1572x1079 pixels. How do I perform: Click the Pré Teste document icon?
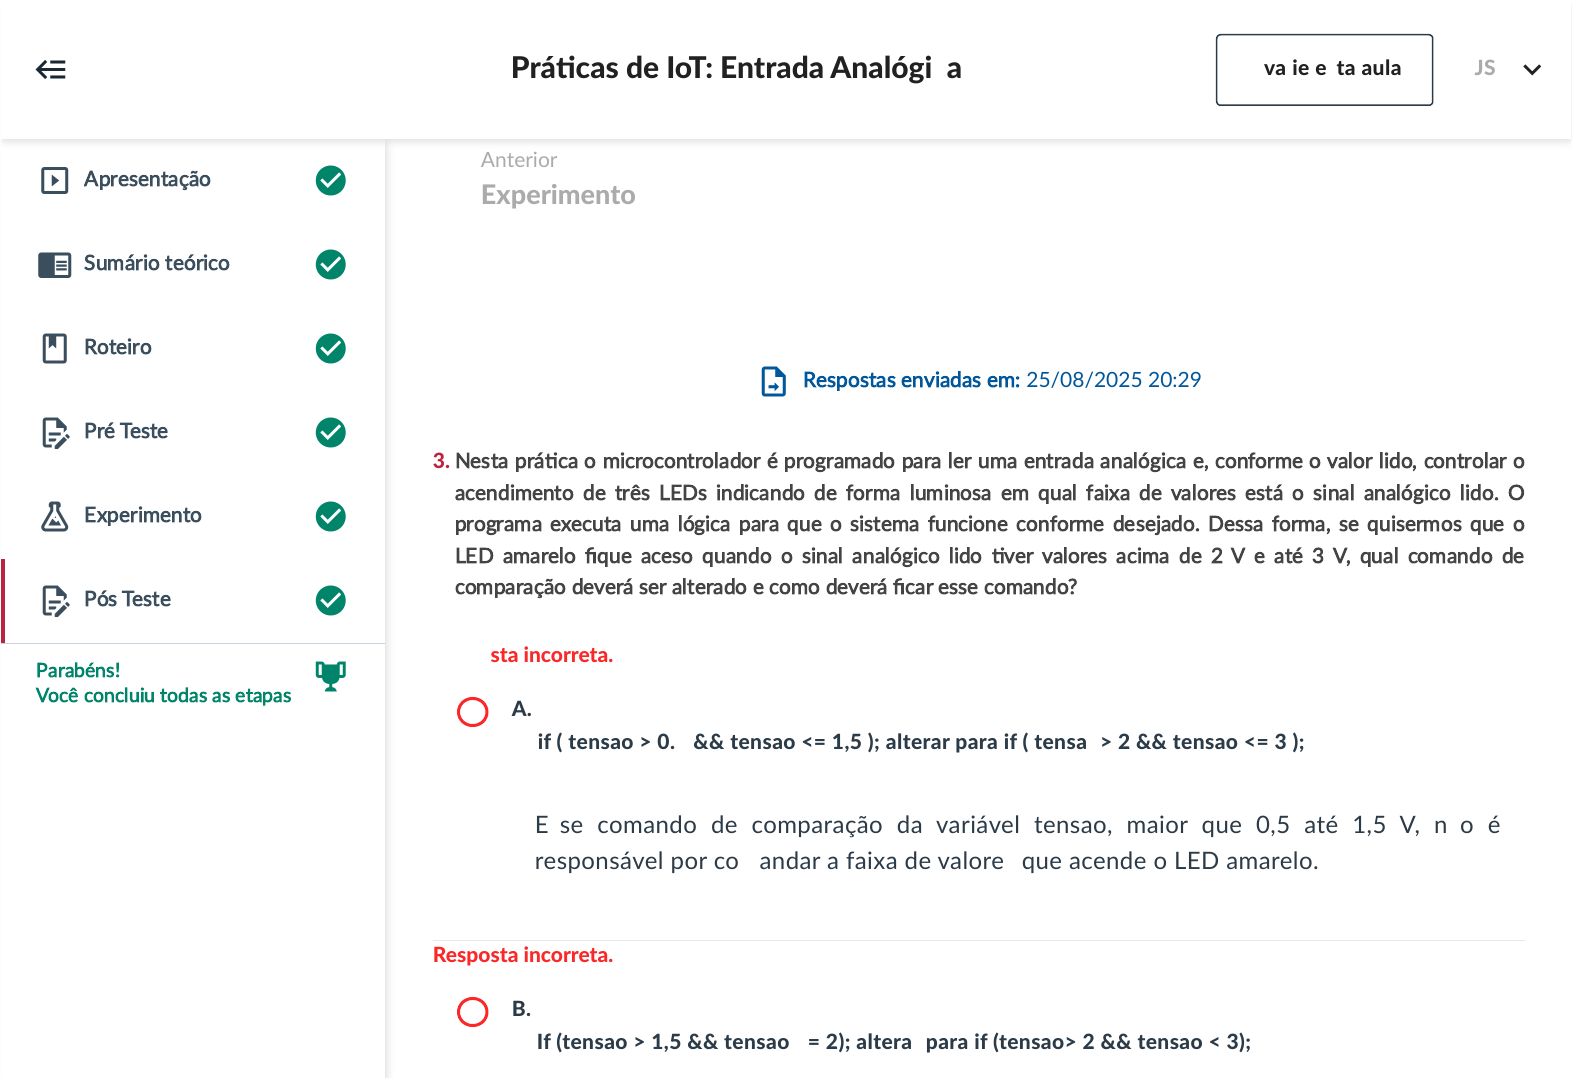click(54, 432)
